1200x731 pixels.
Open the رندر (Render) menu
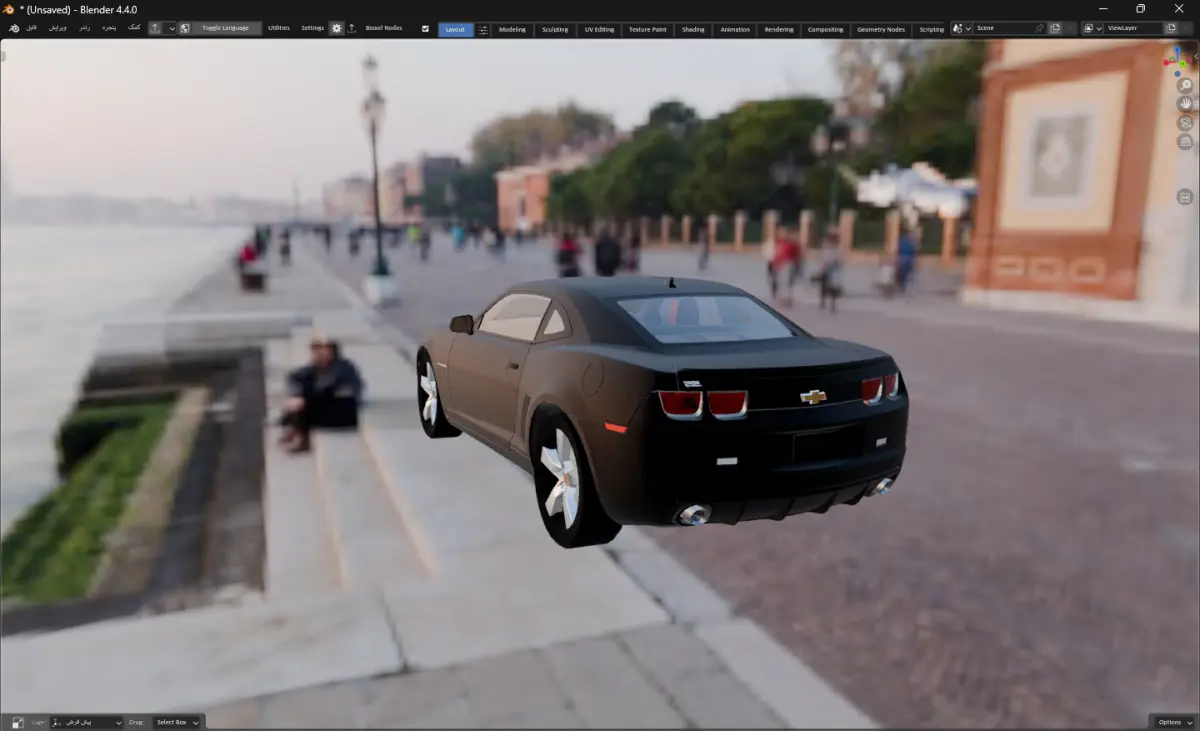pos(84,28)
